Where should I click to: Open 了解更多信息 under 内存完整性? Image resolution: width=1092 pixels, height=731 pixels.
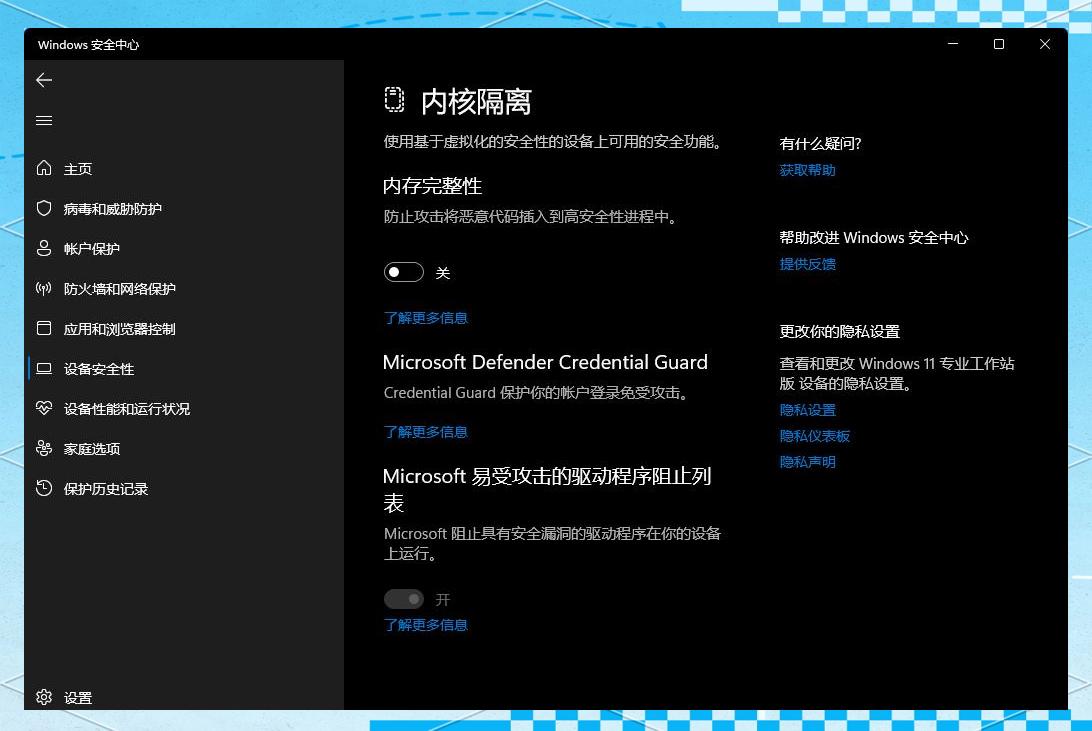click(x=425, y=317)
